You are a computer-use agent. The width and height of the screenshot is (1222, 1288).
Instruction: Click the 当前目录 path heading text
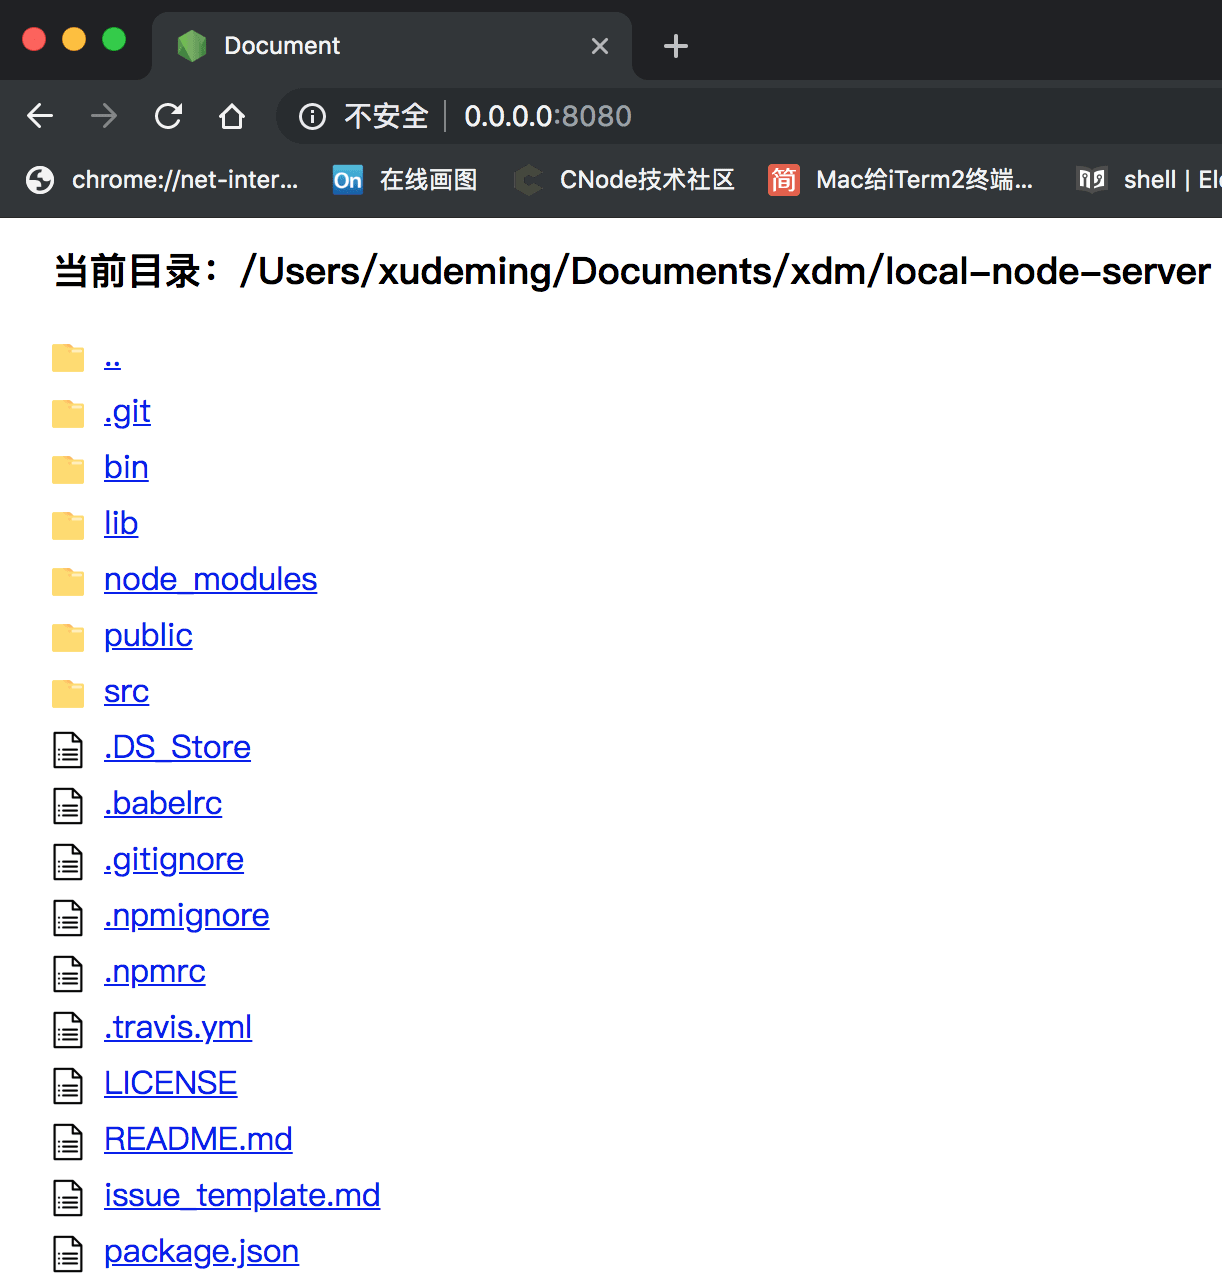pyautogui.click(x=632, y=271)
